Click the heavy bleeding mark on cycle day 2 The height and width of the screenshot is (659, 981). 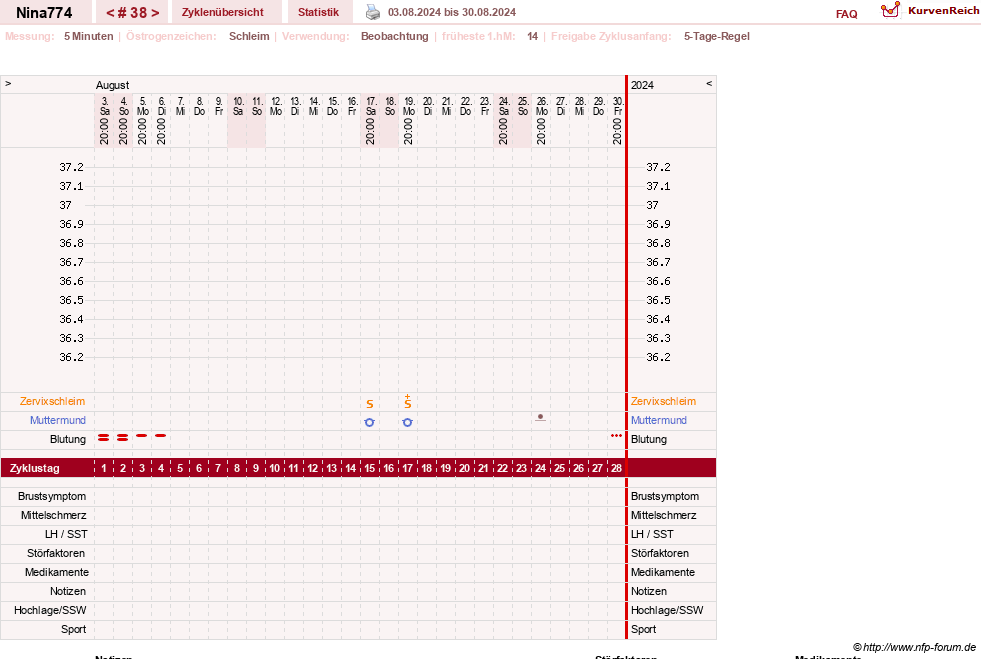click(x=123, y=437)
